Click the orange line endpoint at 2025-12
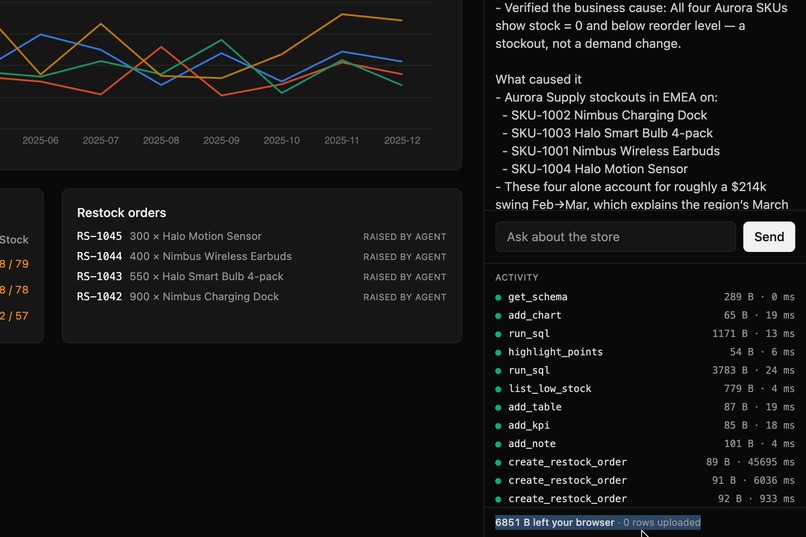 [402, 21]
